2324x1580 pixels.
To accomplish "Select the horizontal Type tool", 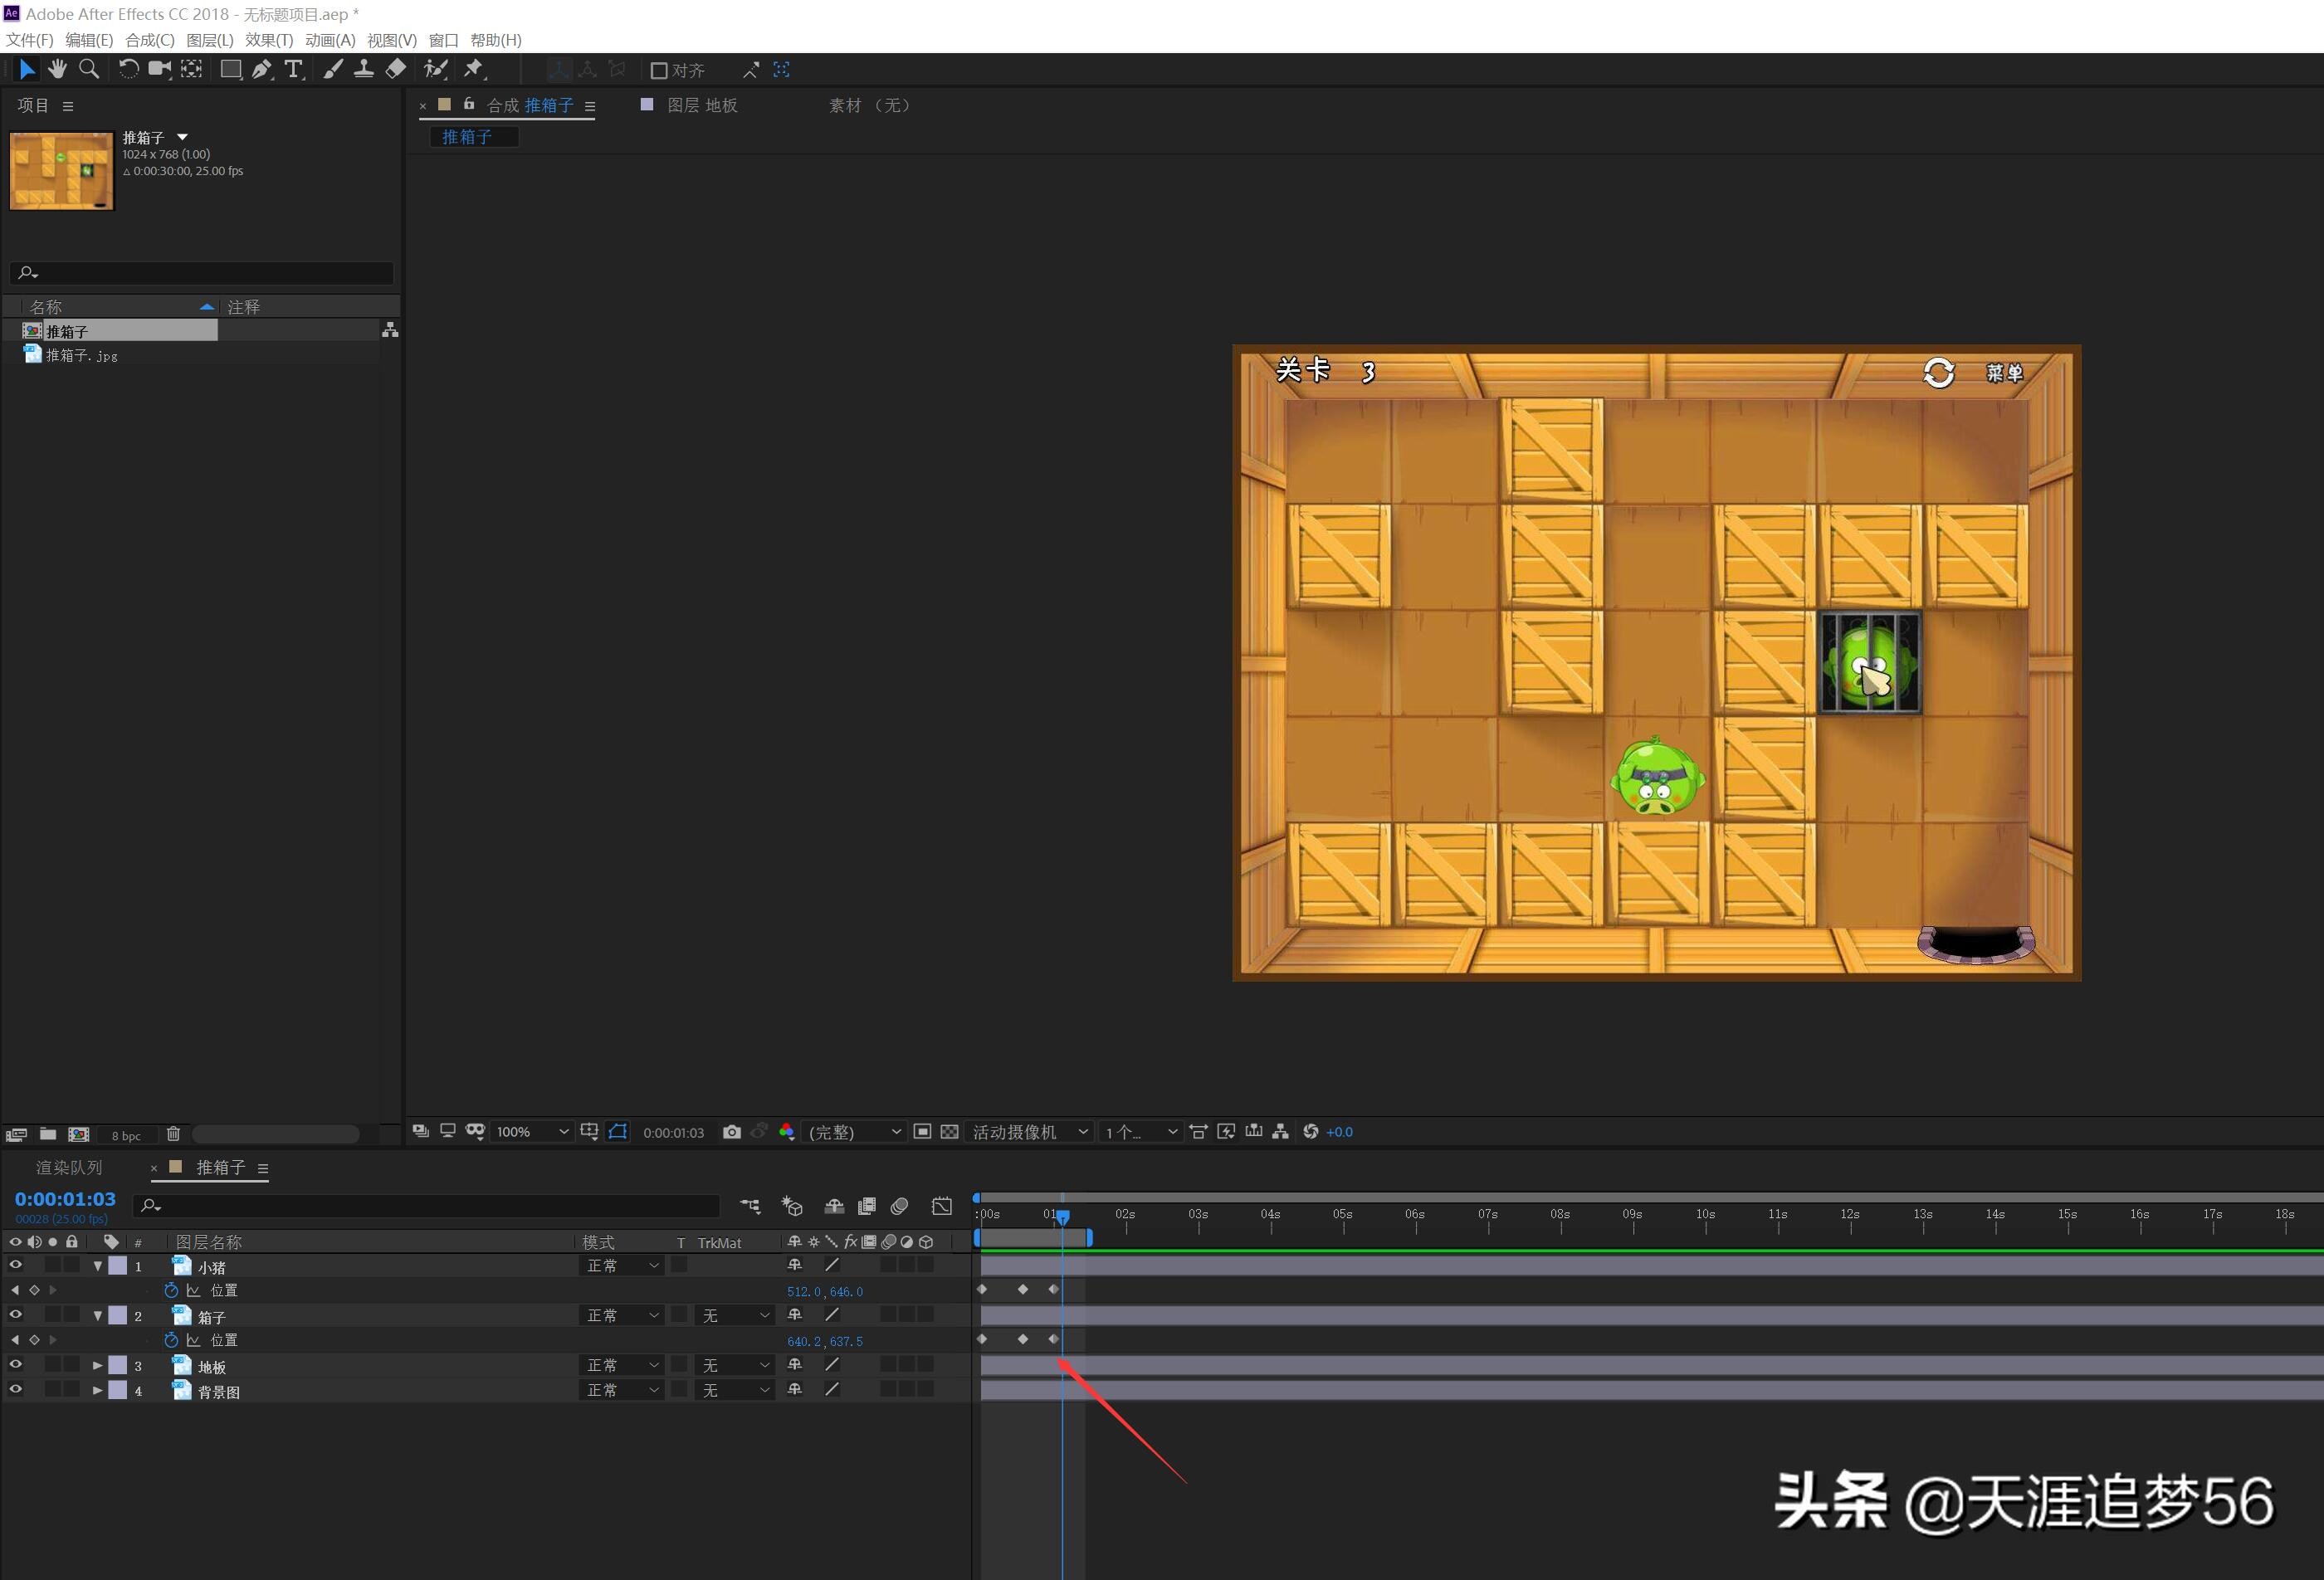I will click(x=293, y=69).
